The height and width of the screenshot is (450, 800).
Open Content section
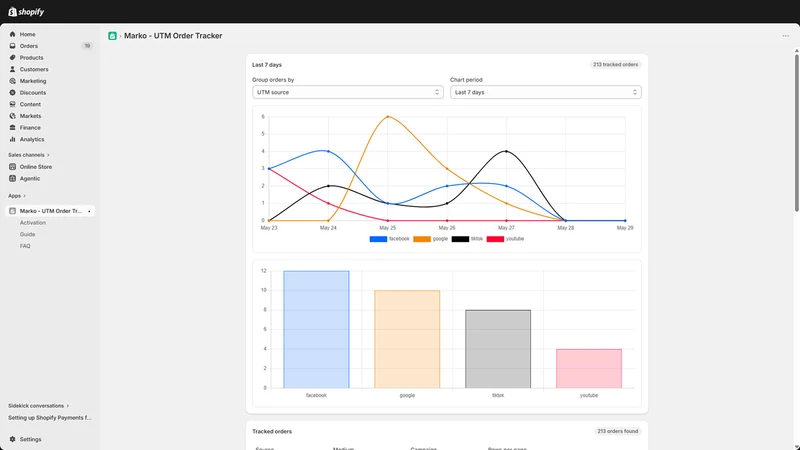pos(30,104)
